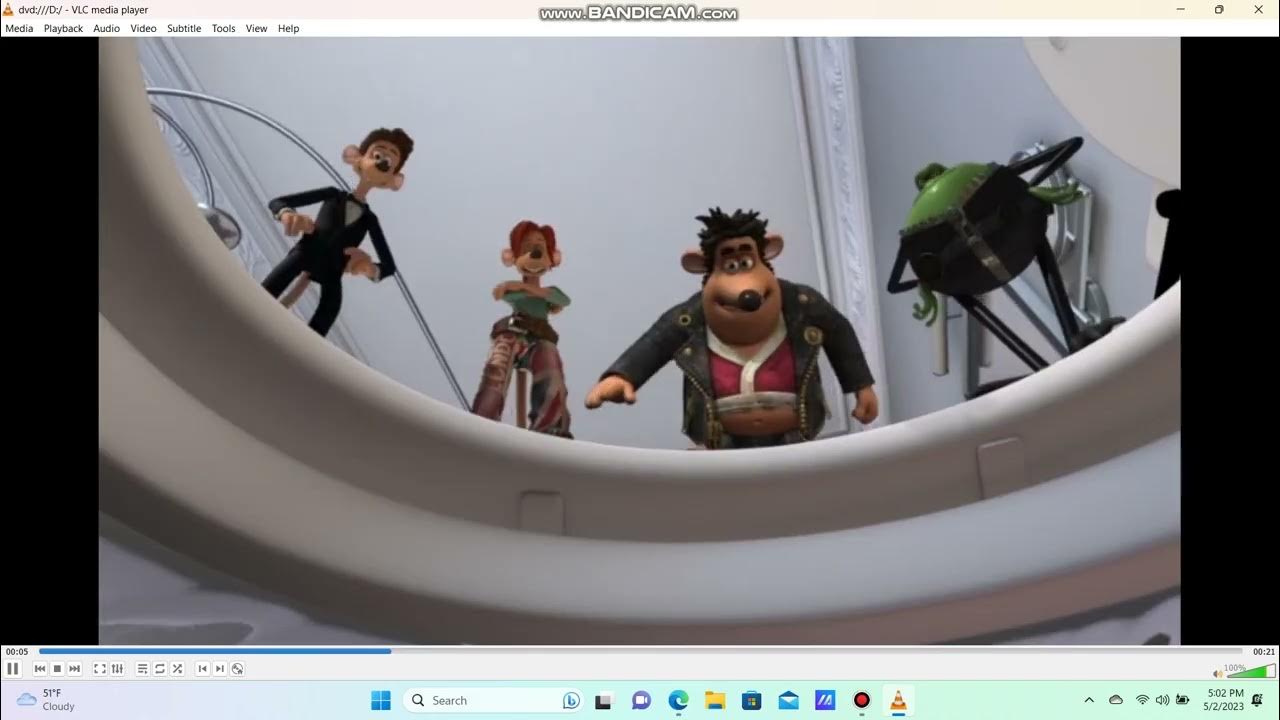Open system volume tray icon

(x=1162, y=700)
